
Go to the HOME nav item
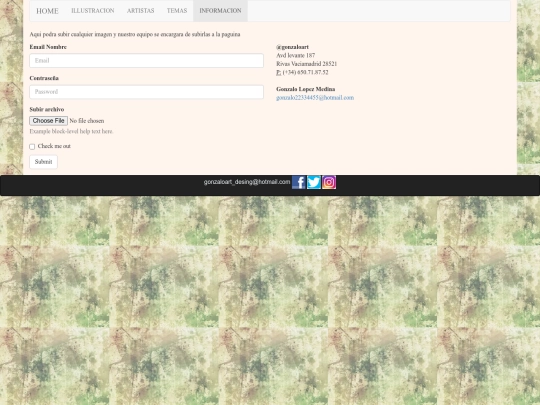[47, 11]
